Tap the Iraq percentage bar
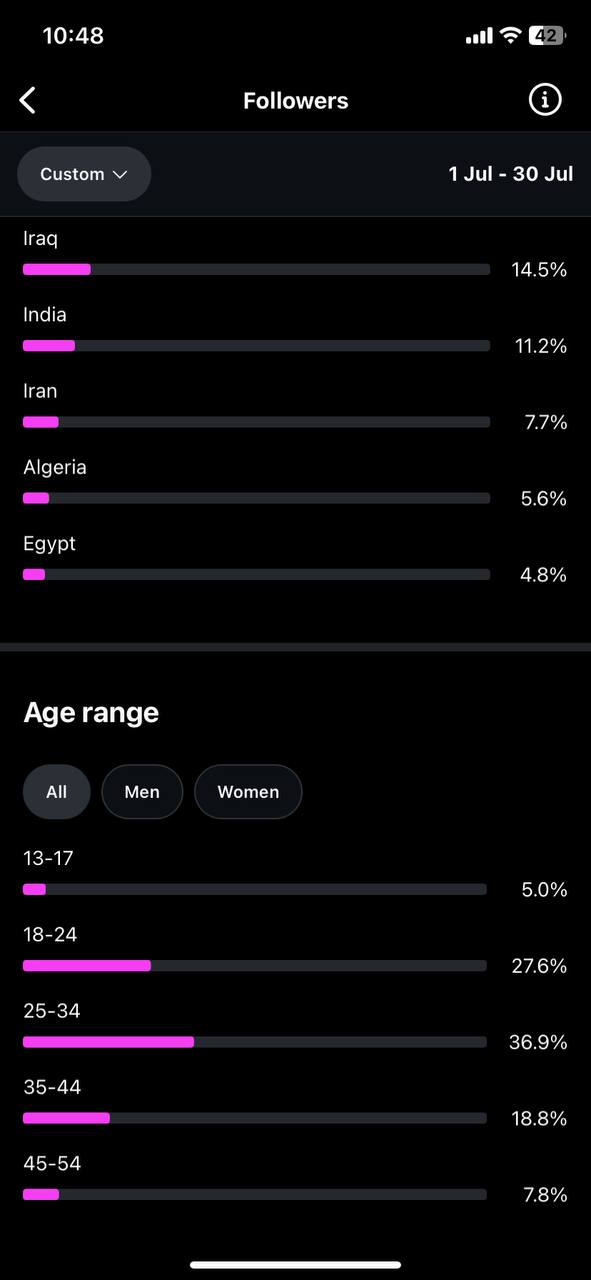Screen dimensions: 591x1280 [x=256, y=269]
